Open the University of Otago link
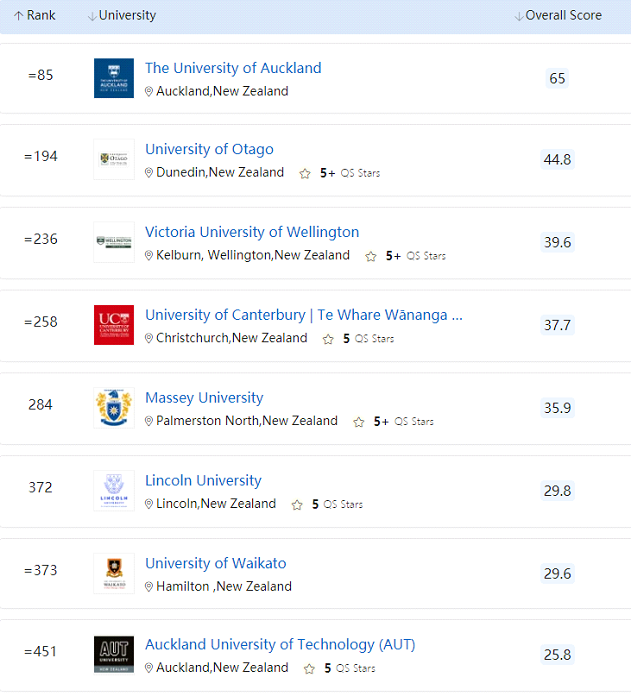The width and height of the screenshot is (640, 694). 209,150
